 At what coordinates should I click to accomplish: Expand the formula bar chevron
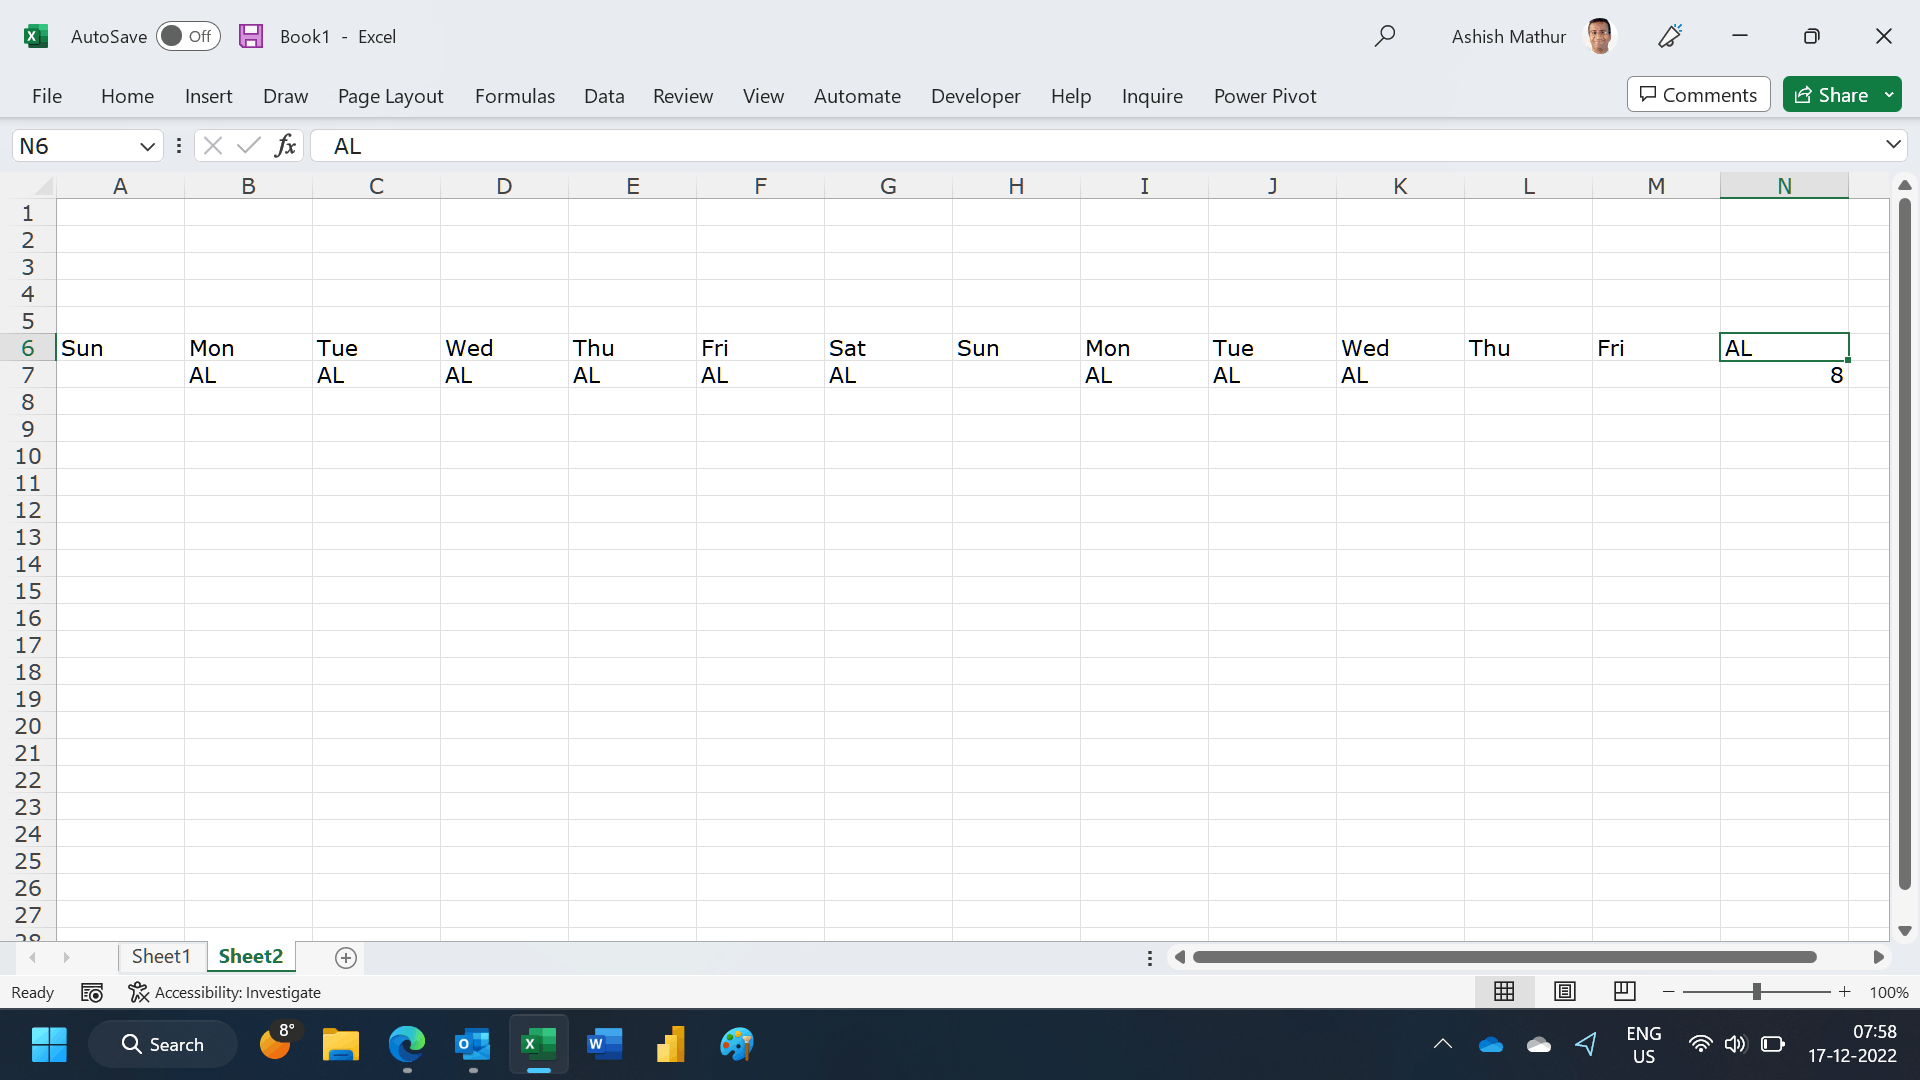point(1893,145)
